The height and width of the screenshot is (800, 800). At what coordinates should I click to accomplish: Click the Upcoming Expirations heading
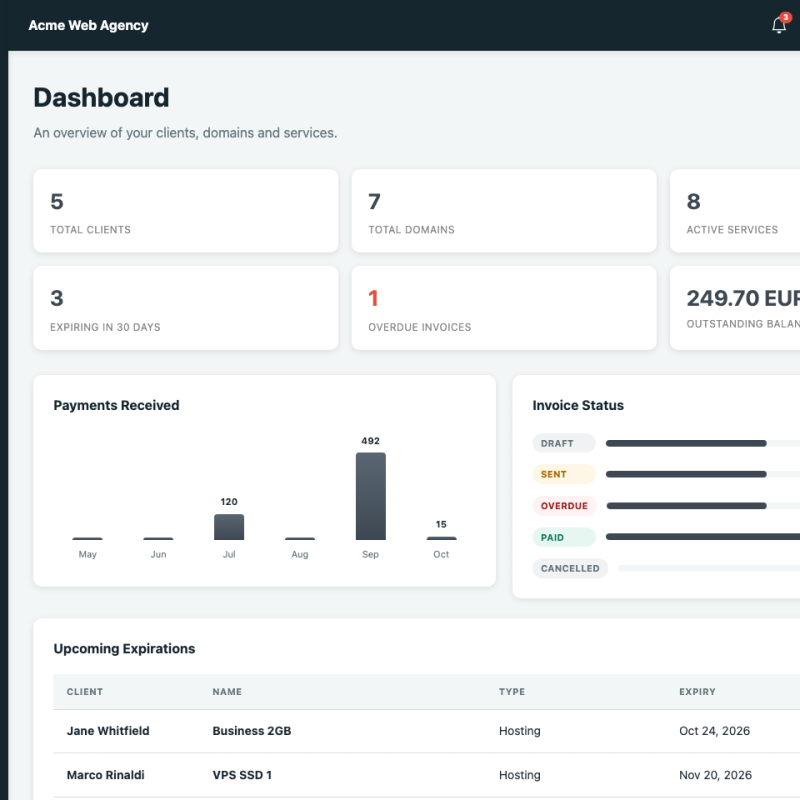point(124,648)
